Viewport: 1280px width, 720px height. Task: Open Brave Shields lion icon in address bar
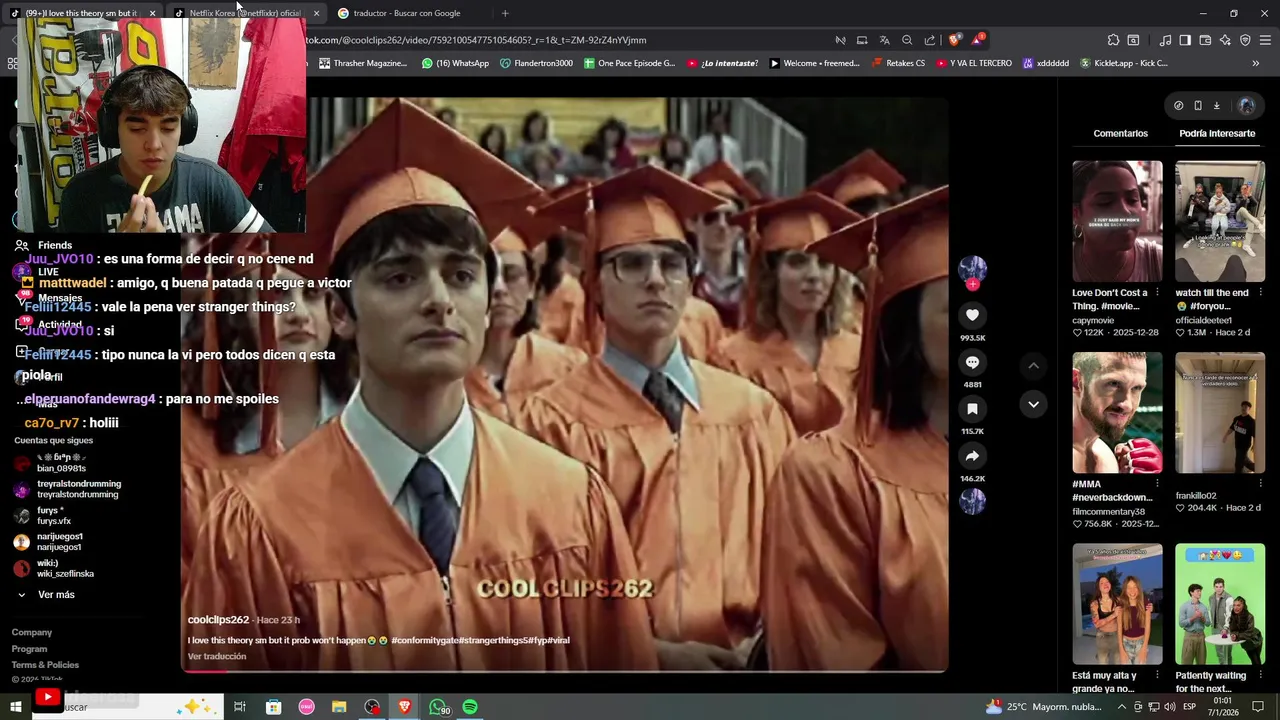pos(954,40)
